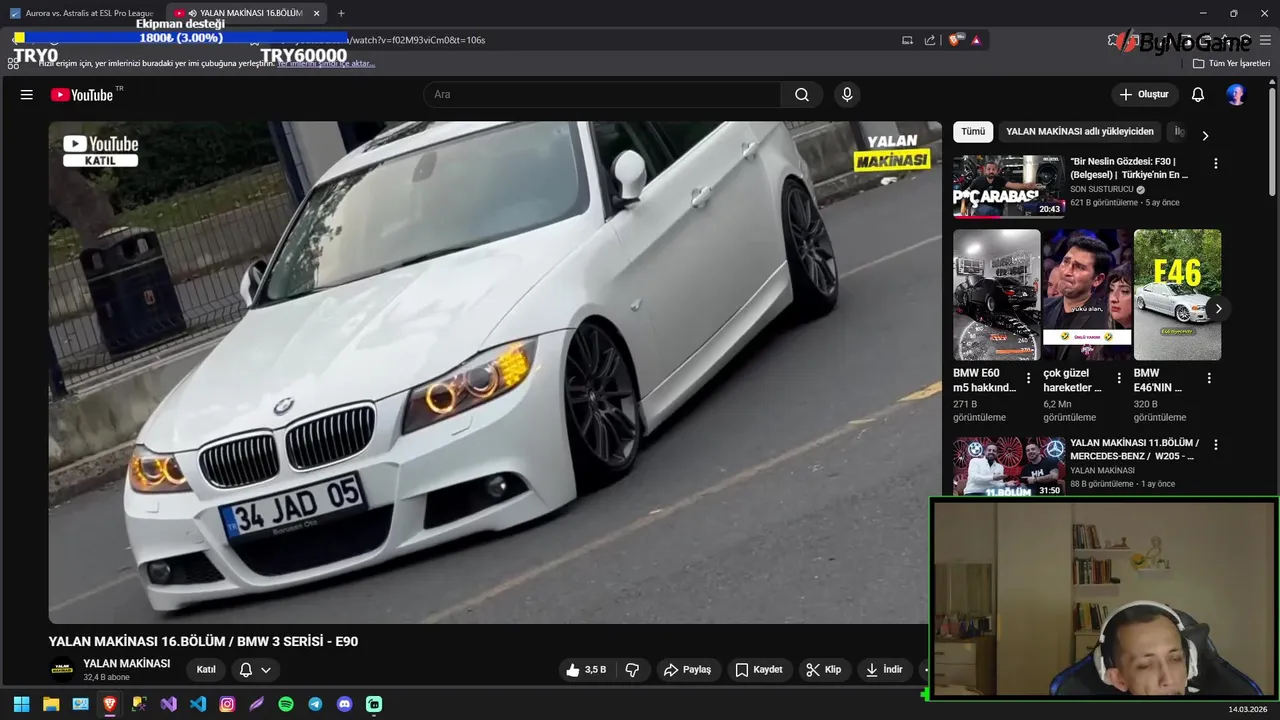
Task: Open Windows Start menu
Action: pos(21,704)
